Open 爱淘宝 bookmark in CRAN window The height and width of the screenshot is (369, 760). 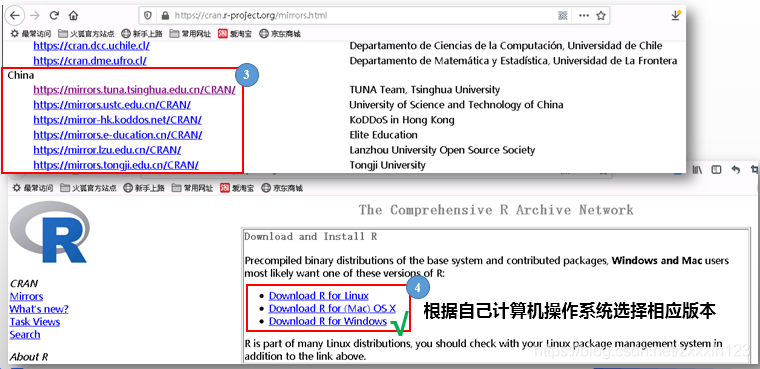pyautogui.click(x=237, y=188)
